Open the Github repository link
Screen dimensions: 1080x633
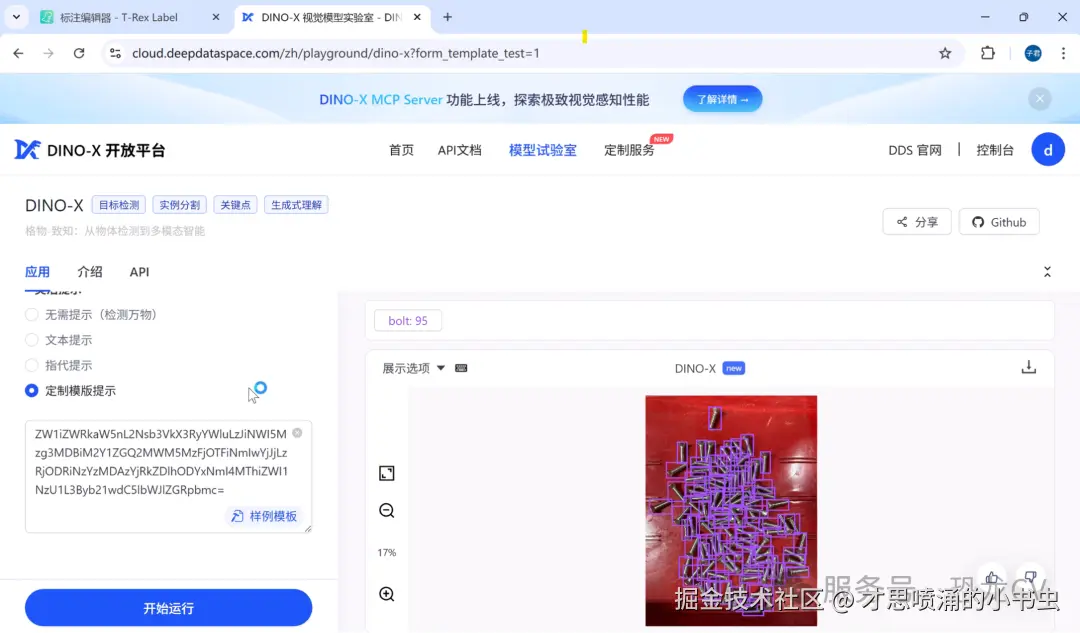pyautogui.click(x=998, y=221)
